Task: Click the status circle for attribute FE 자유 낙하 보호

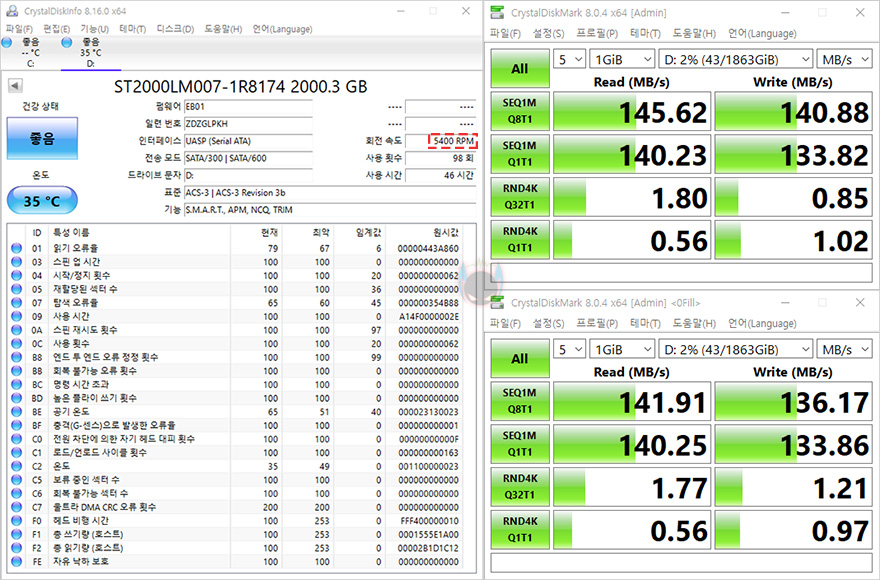Action: [x=16, y=561]
